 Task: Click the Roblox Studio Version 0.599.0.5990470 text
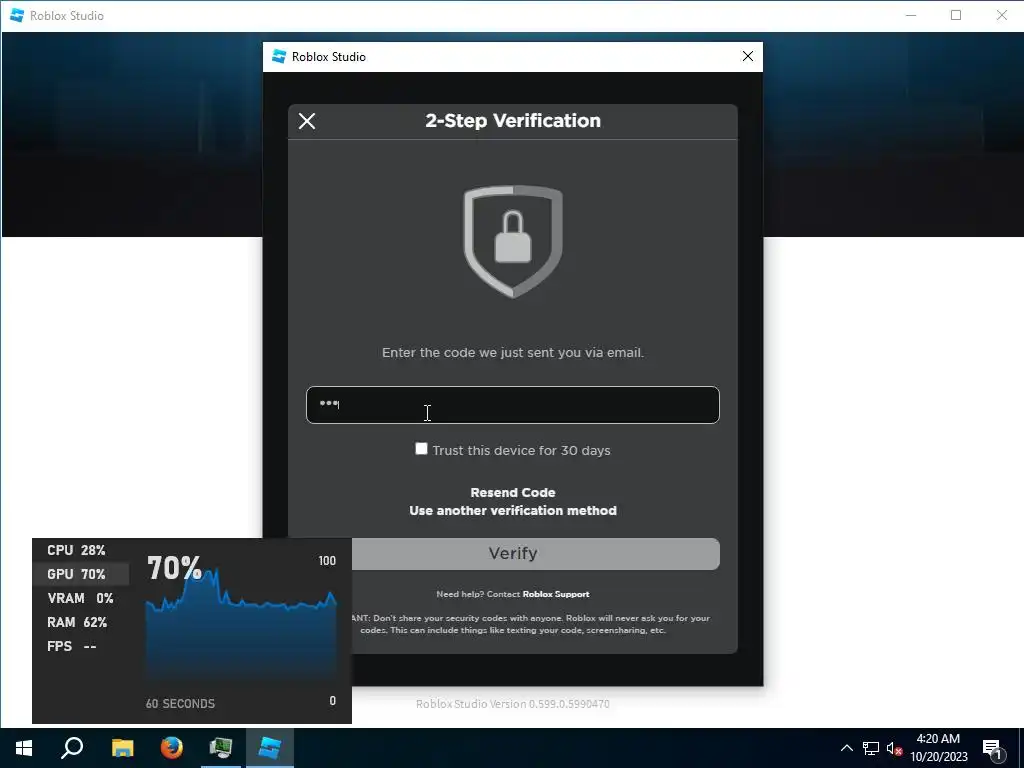point(513,704)
